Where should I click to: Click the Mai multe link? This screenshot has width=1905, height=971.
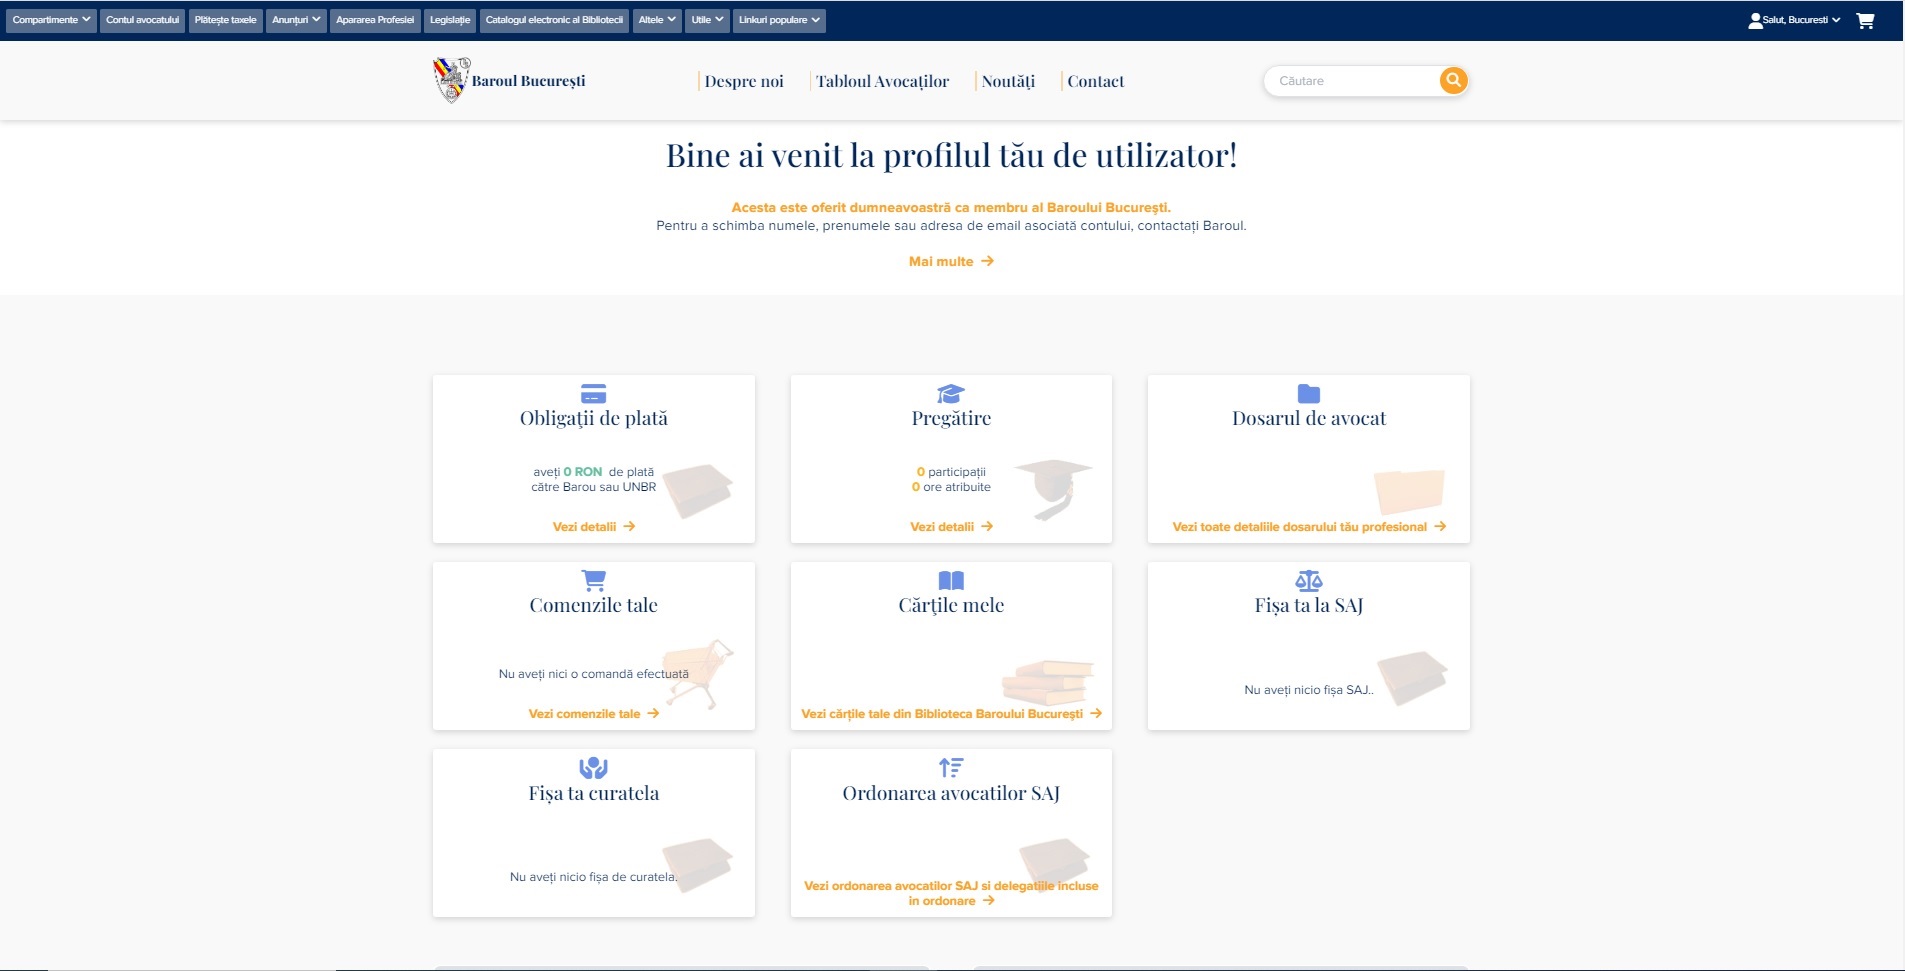point(949,261)
